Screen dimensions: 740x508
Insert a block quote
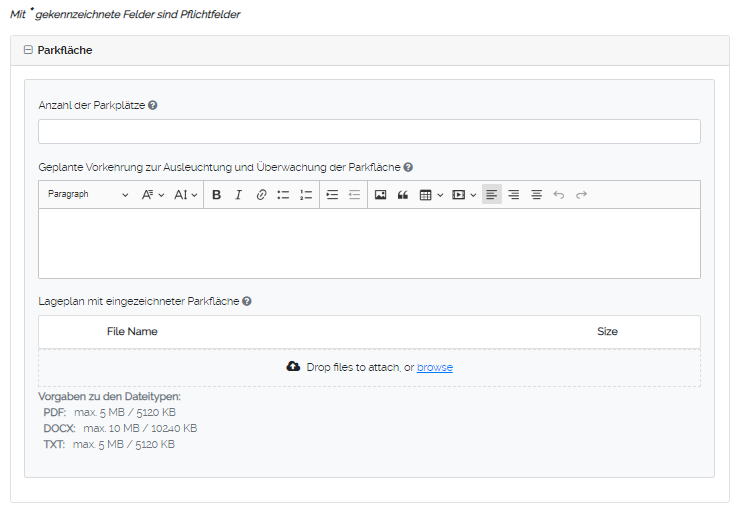point(403,195)
